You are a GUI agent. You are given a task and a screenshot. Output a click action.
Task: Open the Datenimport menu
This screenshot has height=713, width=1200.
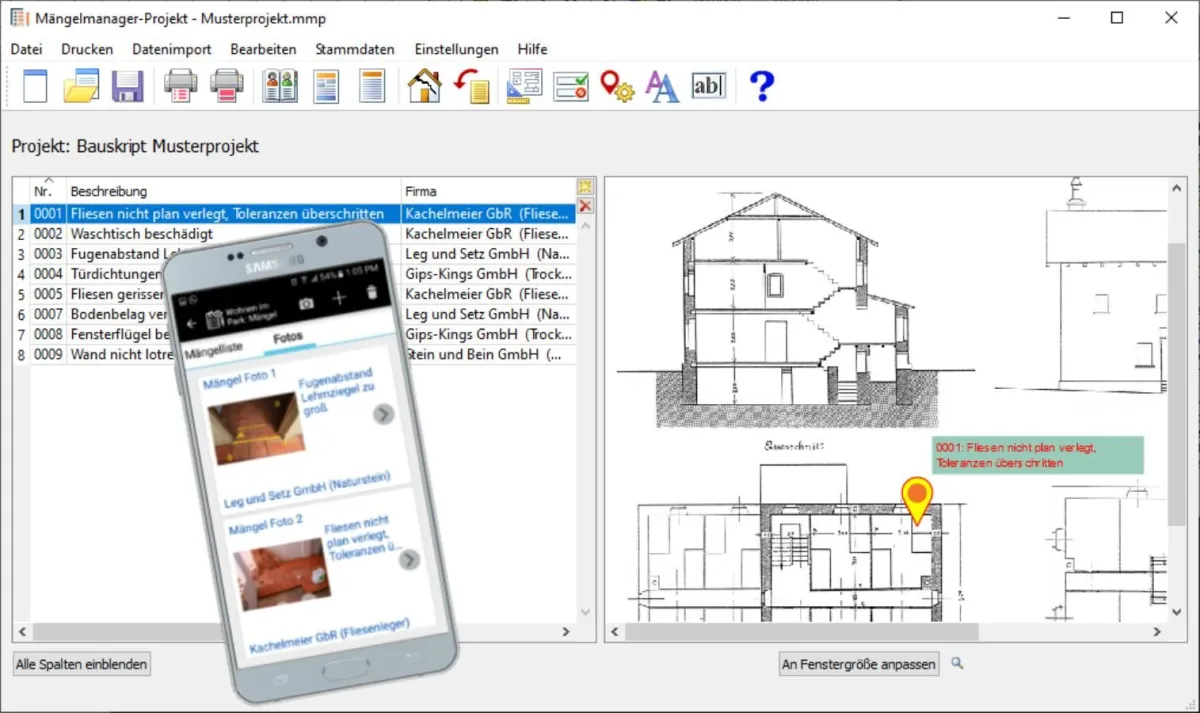tap(171, 49)
